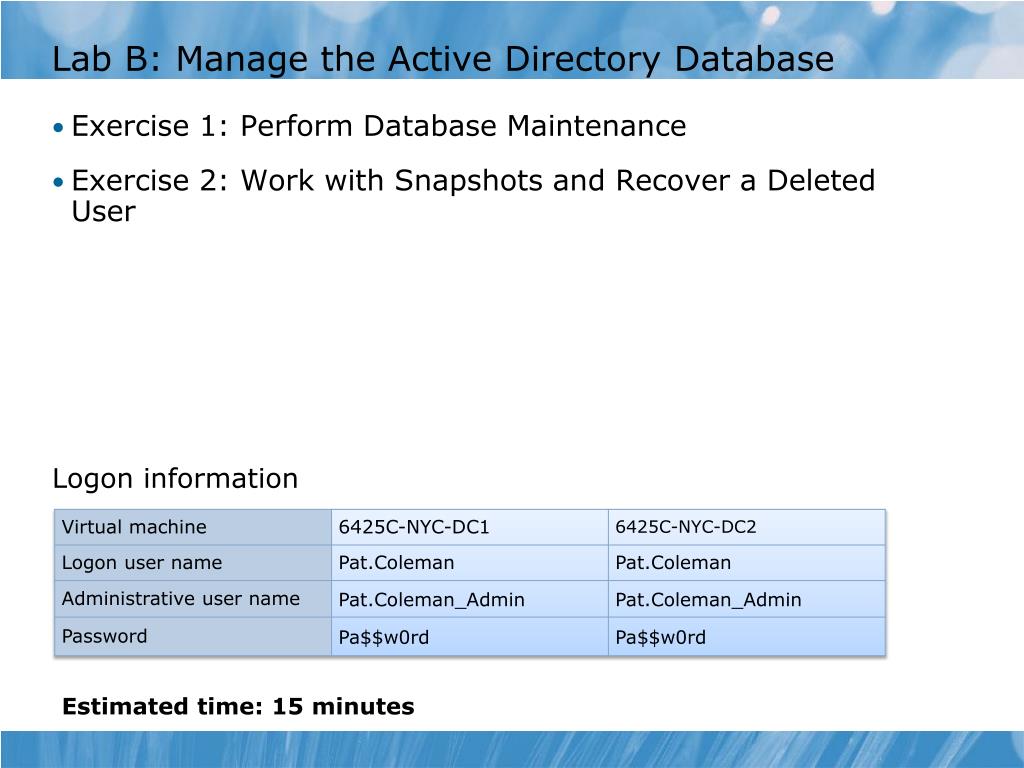Click the 6425C-NYC-DC1 table cell
The width and height of the screenshot is (1024, 768).
point(470,527)
